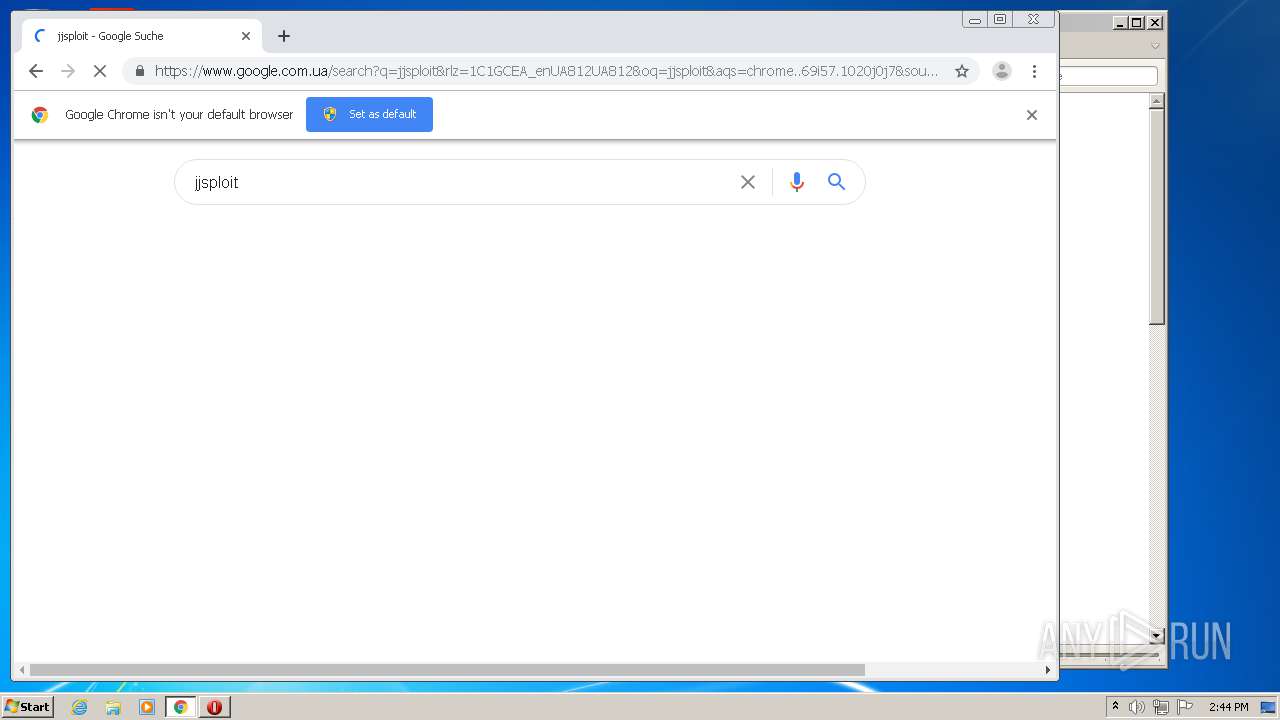Open Windows Explorer folder from taskbar
The height and width of the screenshot is (720, 1280).
pos(113,707)
